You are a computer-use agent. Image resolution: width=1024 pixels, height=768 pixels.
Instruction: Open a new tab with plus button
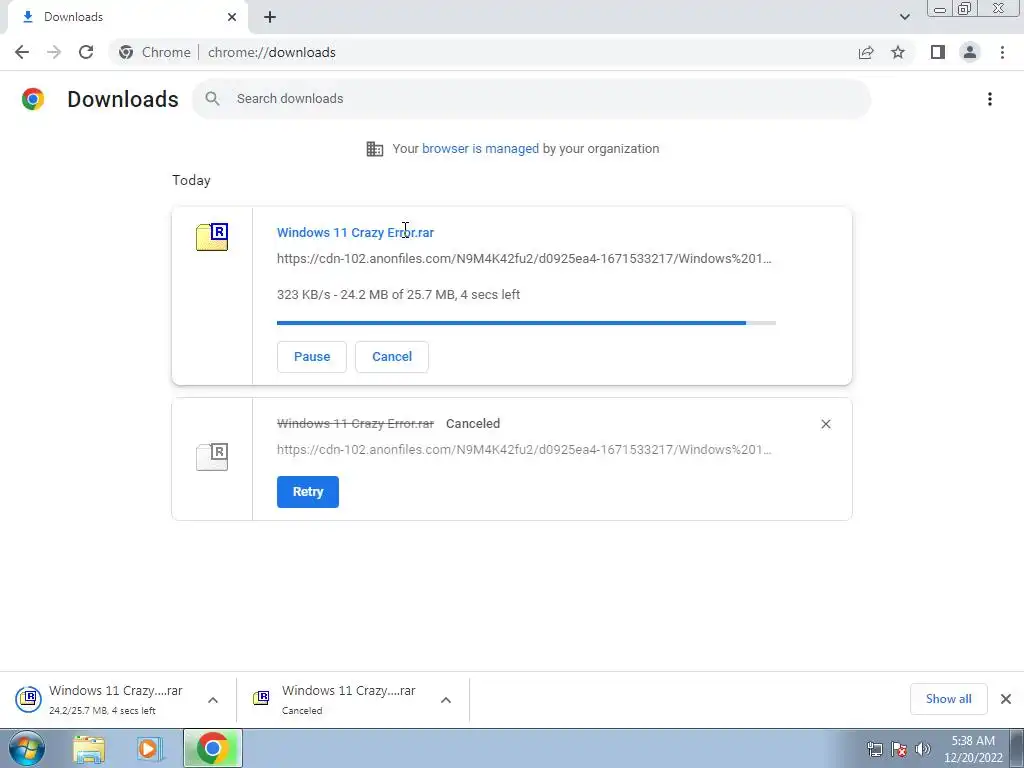(270, 17)
